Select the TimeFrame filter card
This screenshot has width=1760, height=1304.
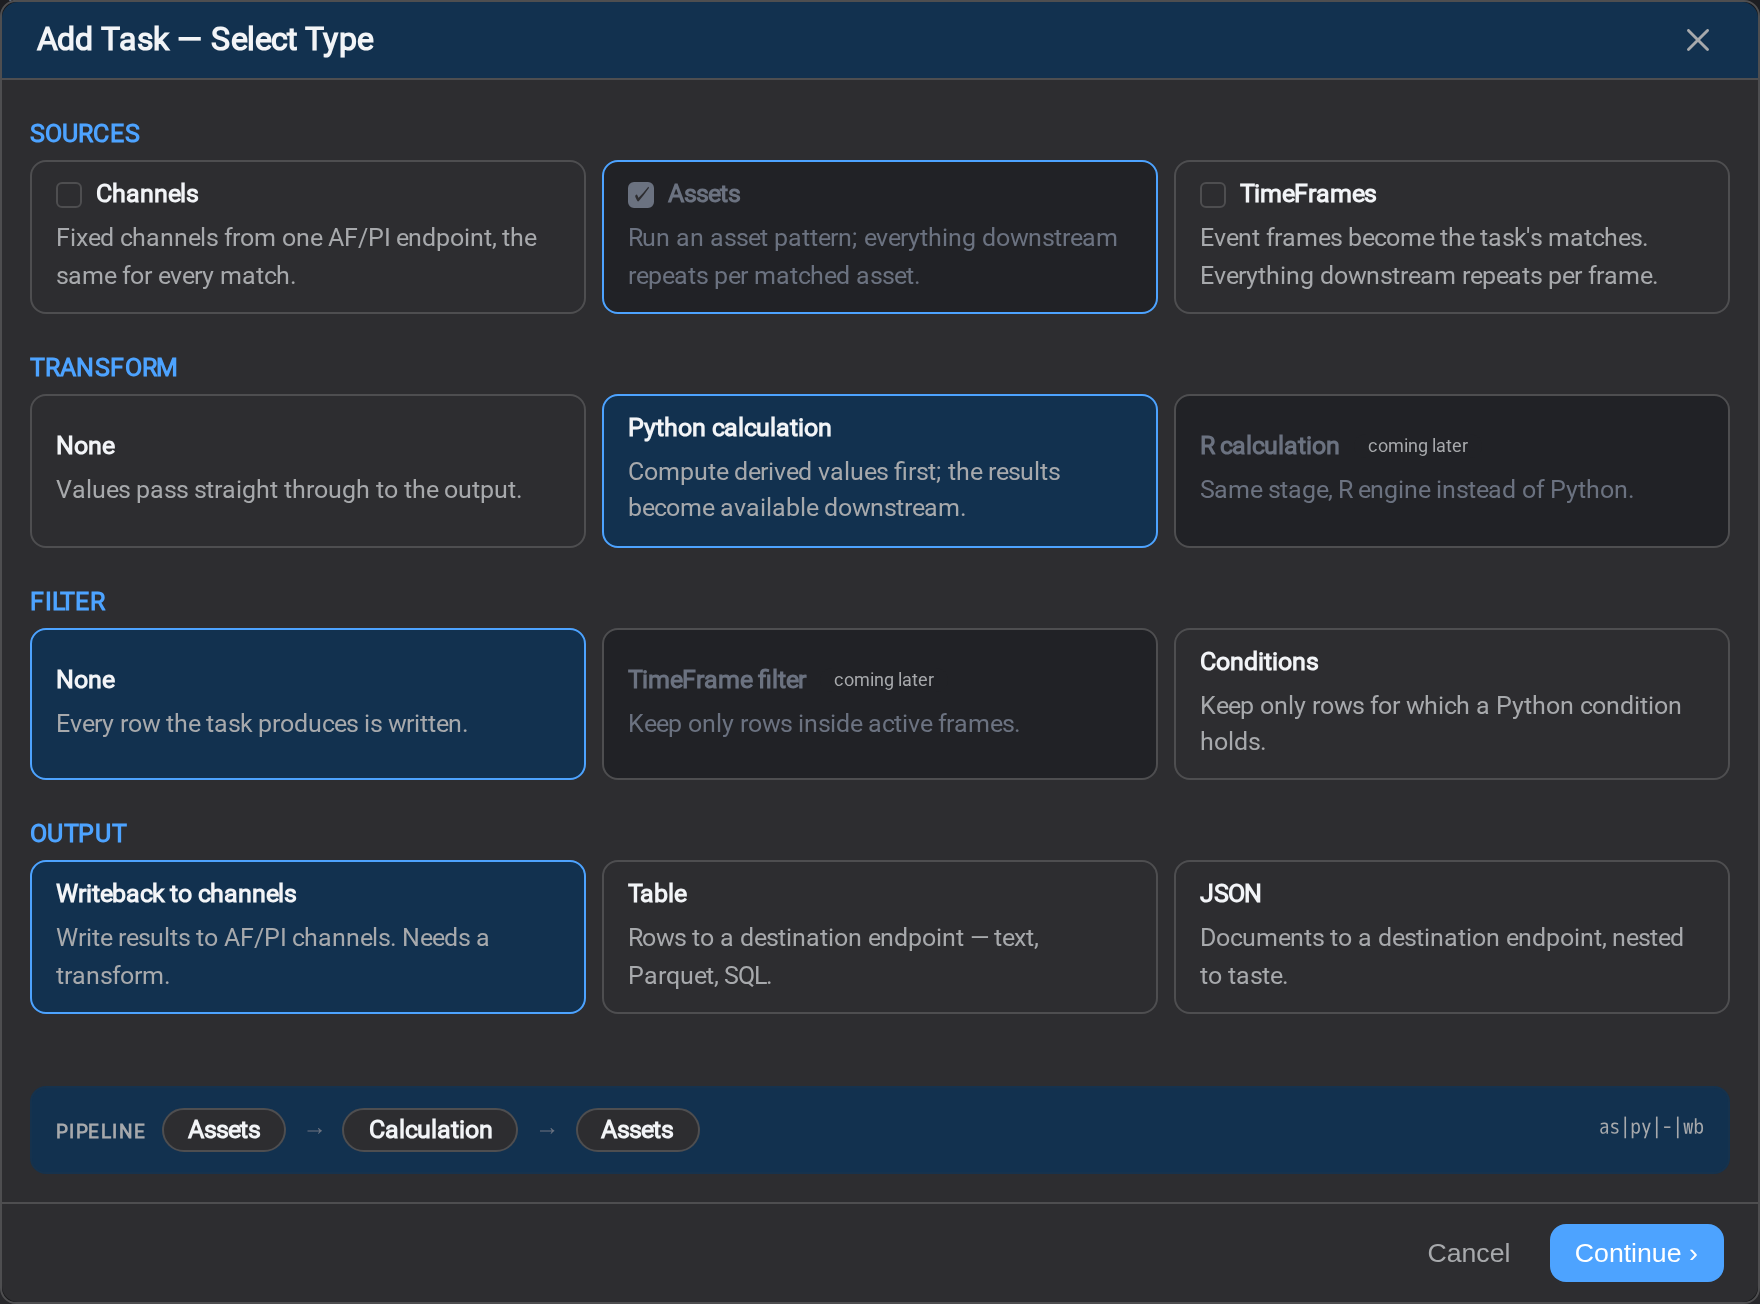(880, 704)
